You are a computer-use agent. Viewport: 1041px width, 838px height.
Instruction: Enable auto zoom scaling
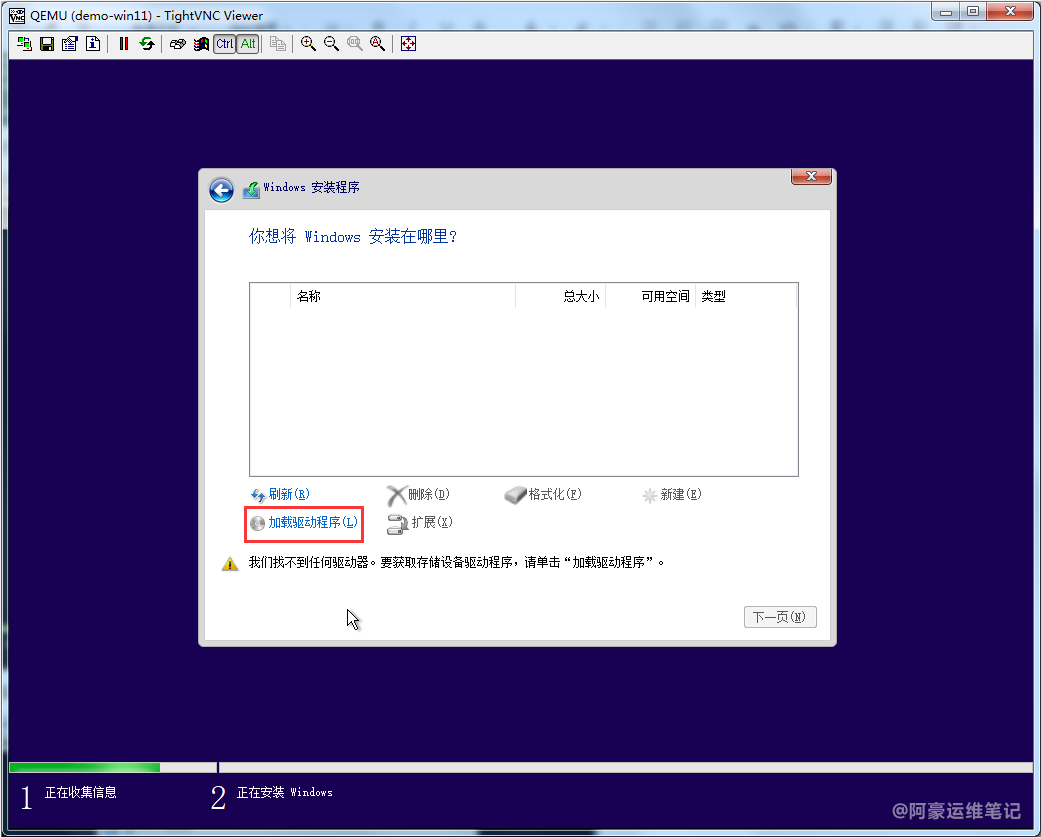[377, 44]
